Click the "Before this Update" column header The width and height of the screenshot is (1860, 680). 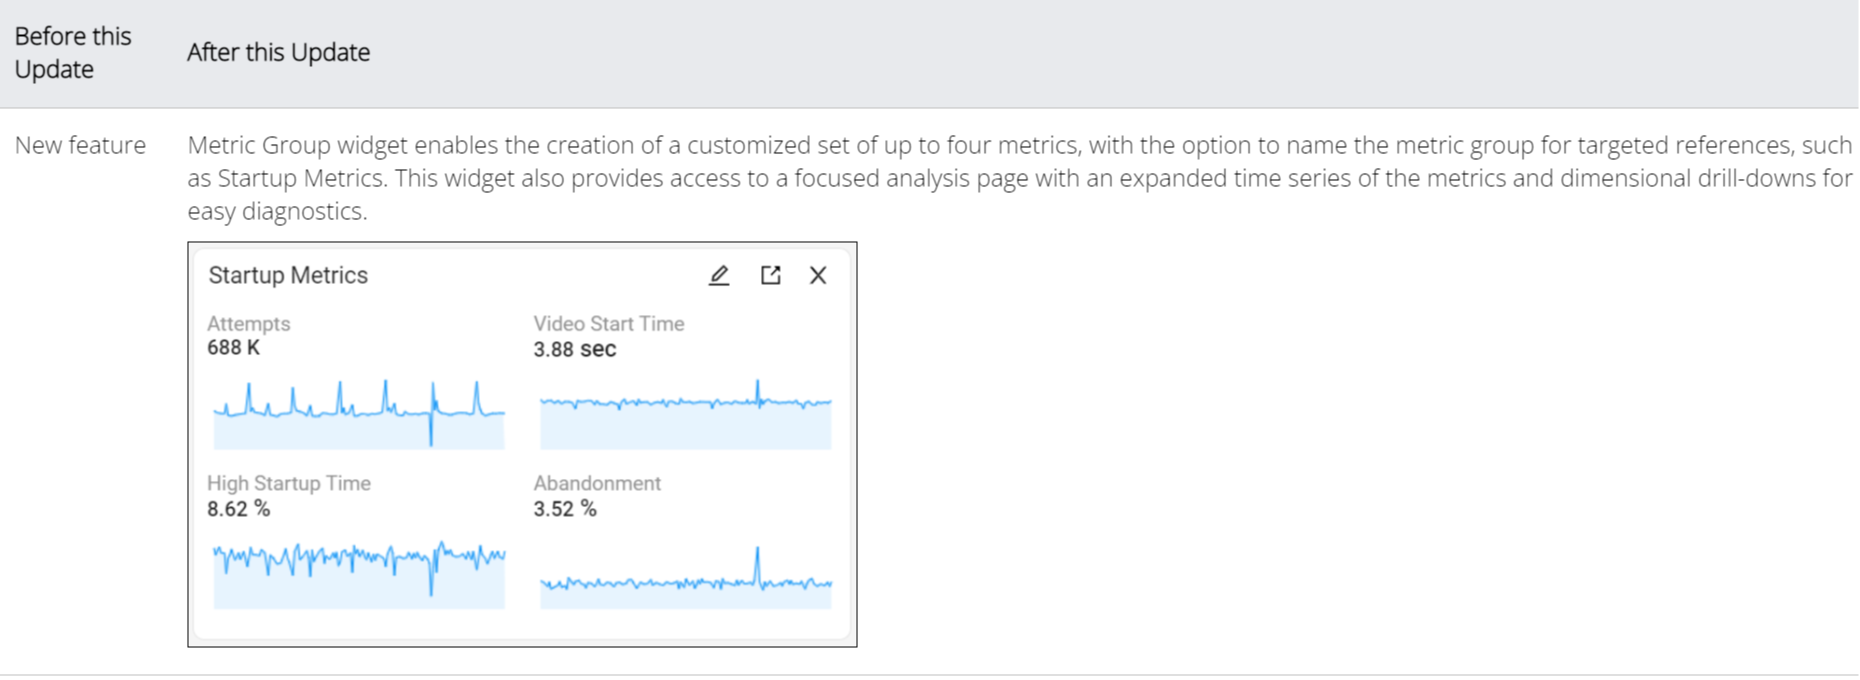pos(72,52)
